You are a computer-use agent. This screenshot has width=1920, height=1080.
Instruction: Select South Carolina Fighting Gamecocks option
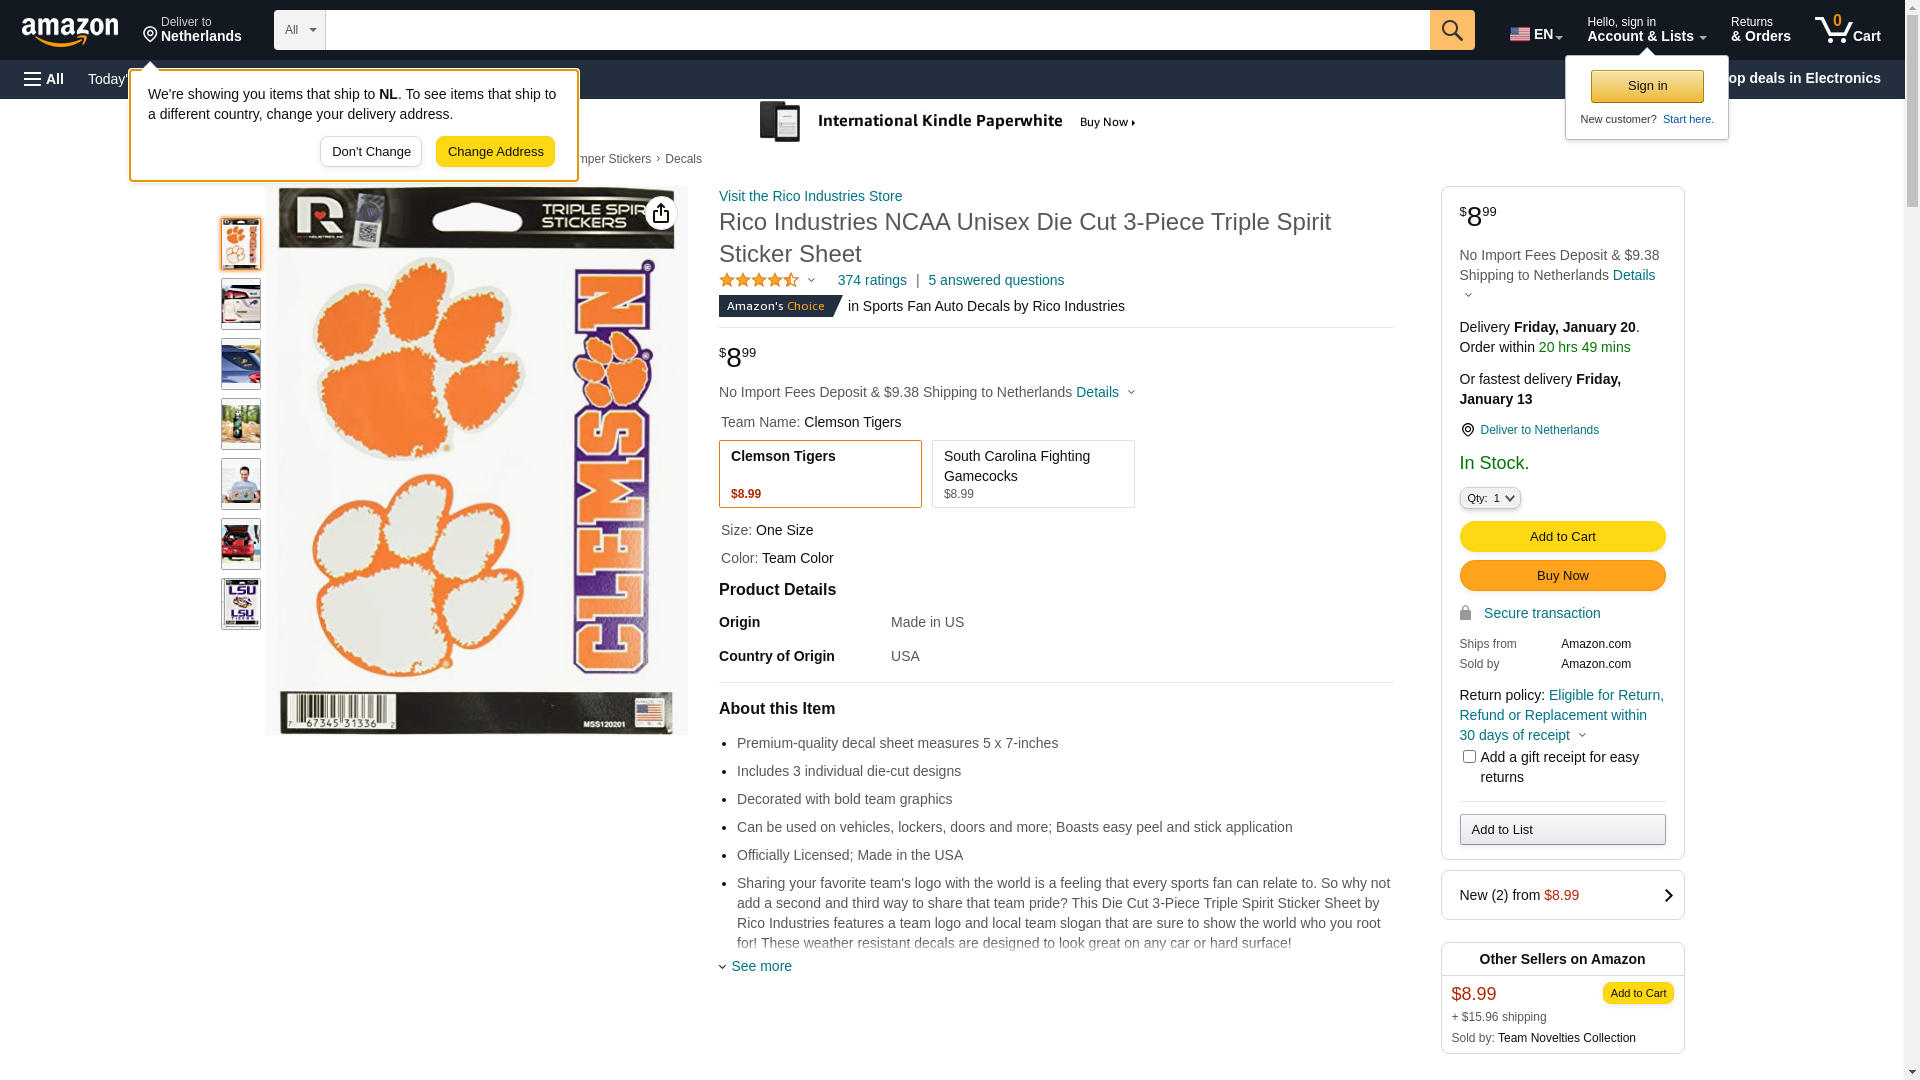tap(1033, 474)
